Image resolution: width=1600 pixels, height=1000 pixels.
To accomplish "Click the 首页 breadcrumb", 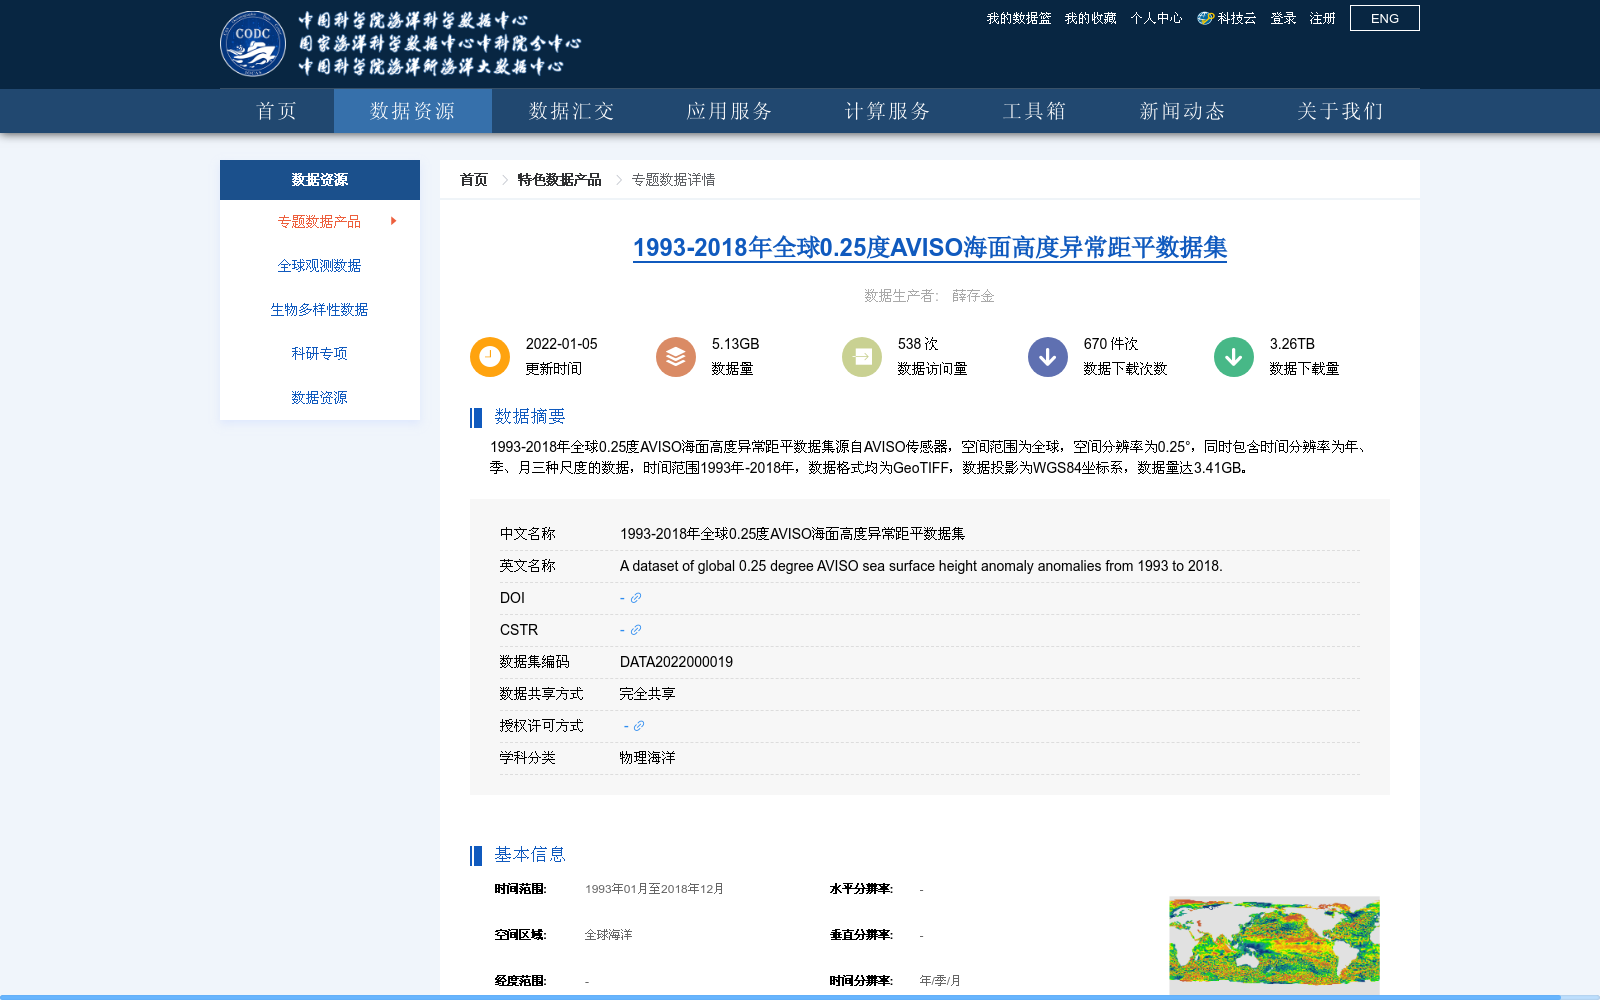I will 474,180.
